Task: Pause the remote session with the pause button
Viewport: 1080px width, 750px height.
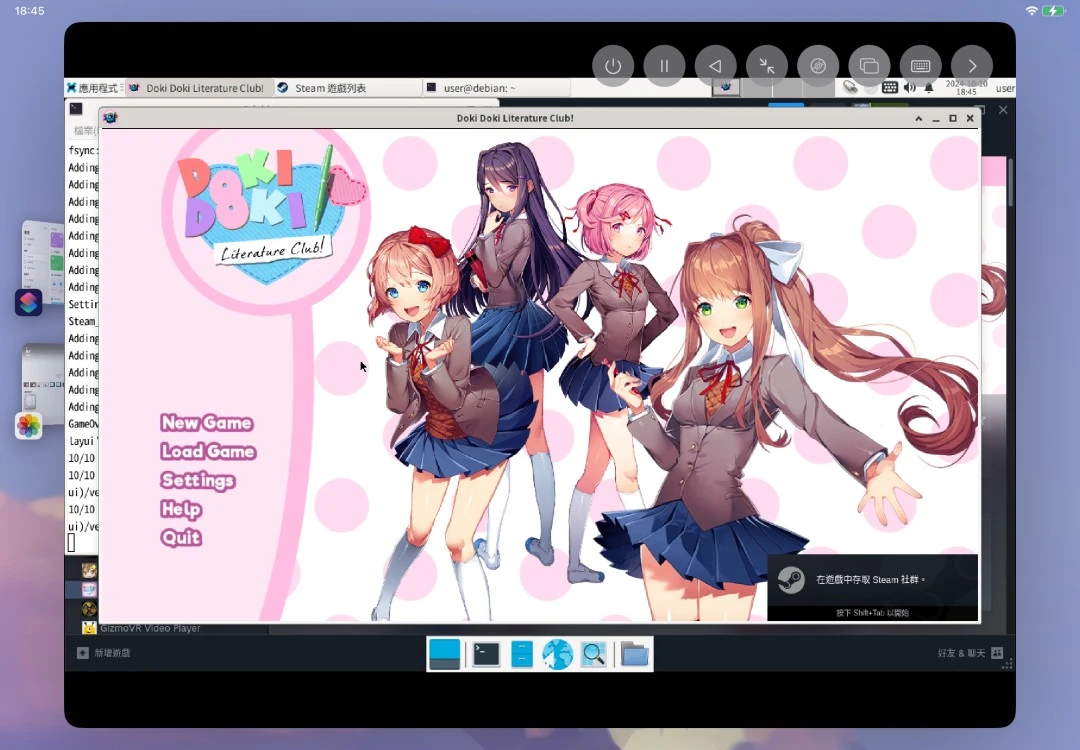Action: [x=664, y=66]
